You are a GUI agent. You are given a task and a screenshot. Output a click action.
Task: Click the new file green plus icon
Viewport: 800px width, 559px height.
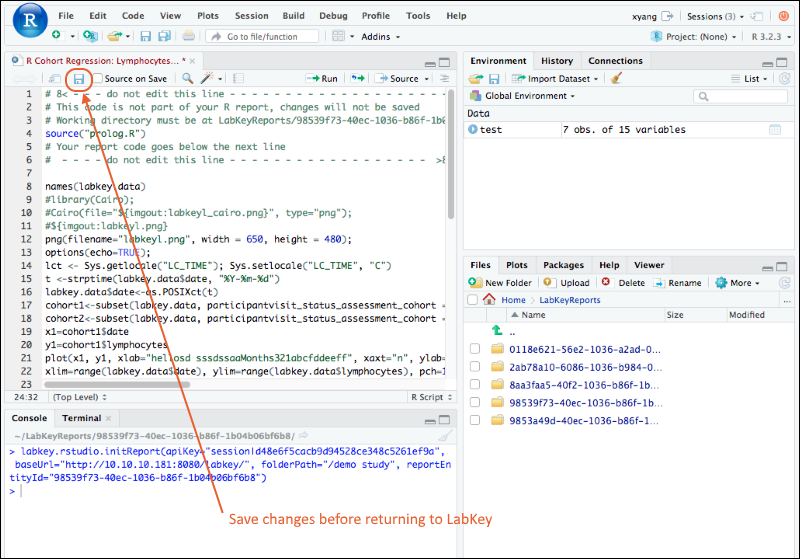(x=56, y=35)
